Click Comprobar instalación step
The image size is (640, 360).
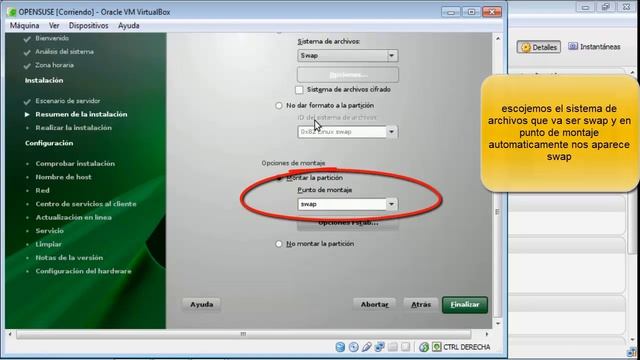[75, 164]
